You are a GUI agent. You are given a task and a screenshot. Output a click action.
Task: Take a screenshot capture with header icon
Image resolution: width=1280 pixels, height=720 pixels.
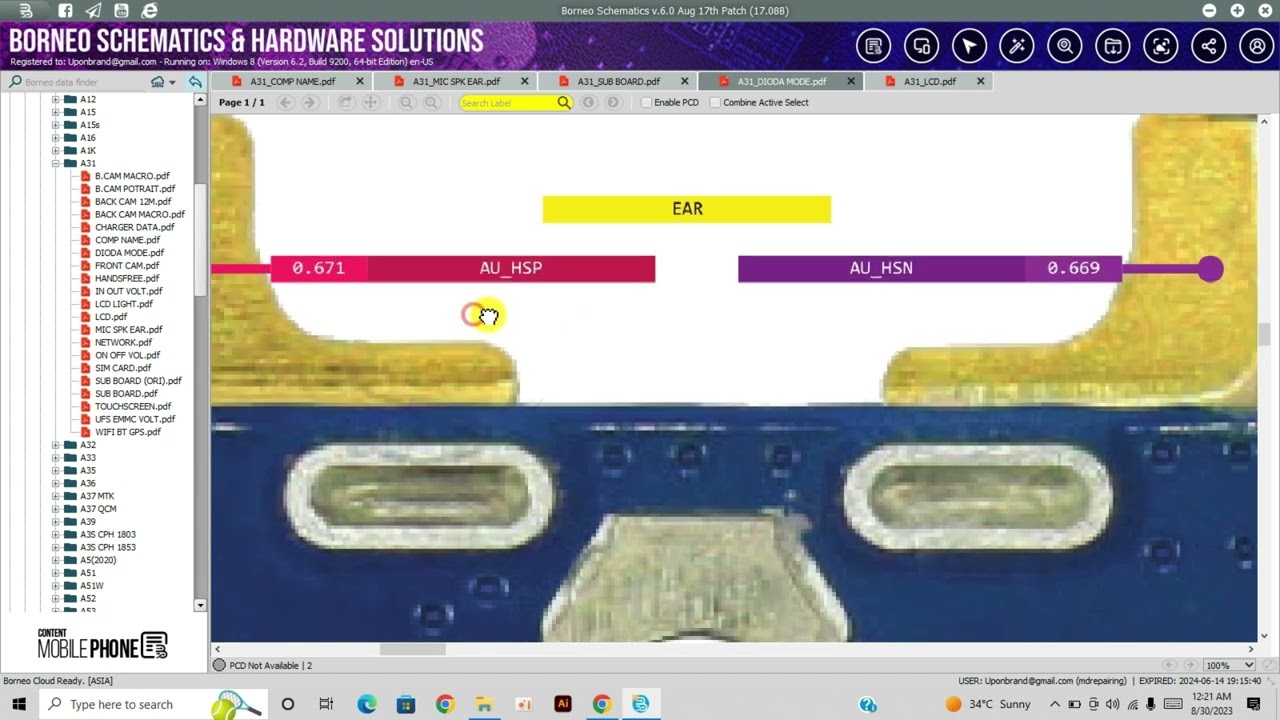click(x=1161, y=46)
